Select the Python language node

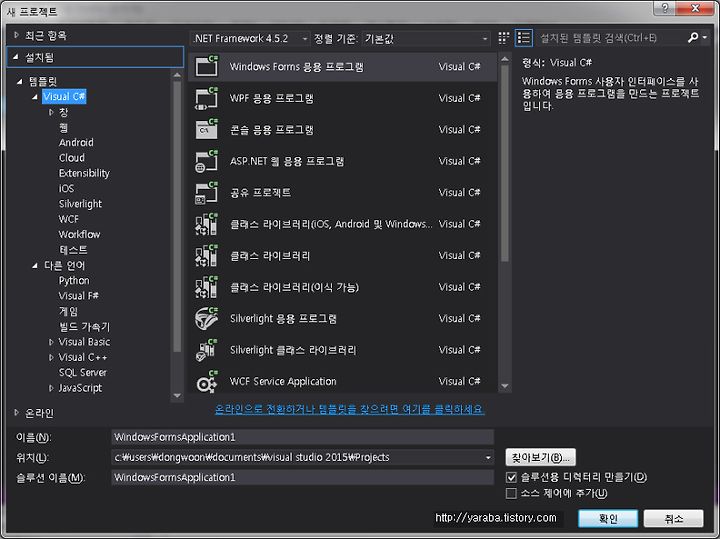pyautogui.click(x=74, y=281)
